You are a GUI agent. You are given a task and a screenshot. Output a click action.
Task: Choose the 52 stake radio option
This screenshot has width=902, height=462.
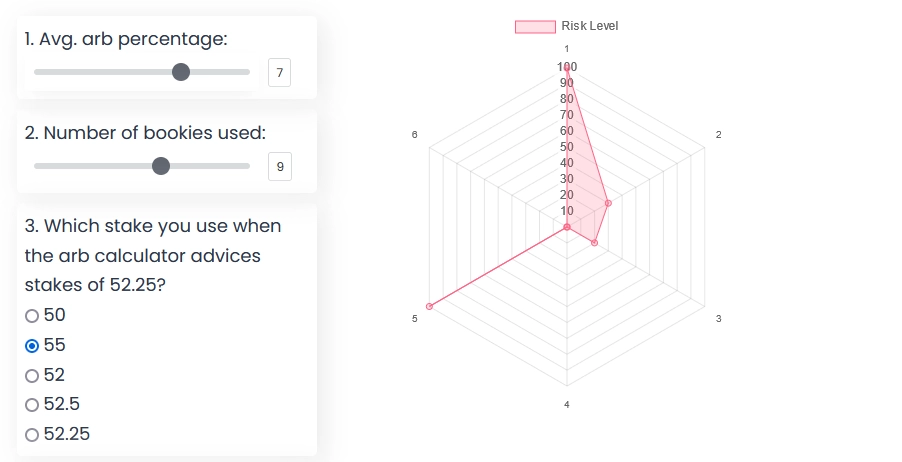click(x=32, y=376)
